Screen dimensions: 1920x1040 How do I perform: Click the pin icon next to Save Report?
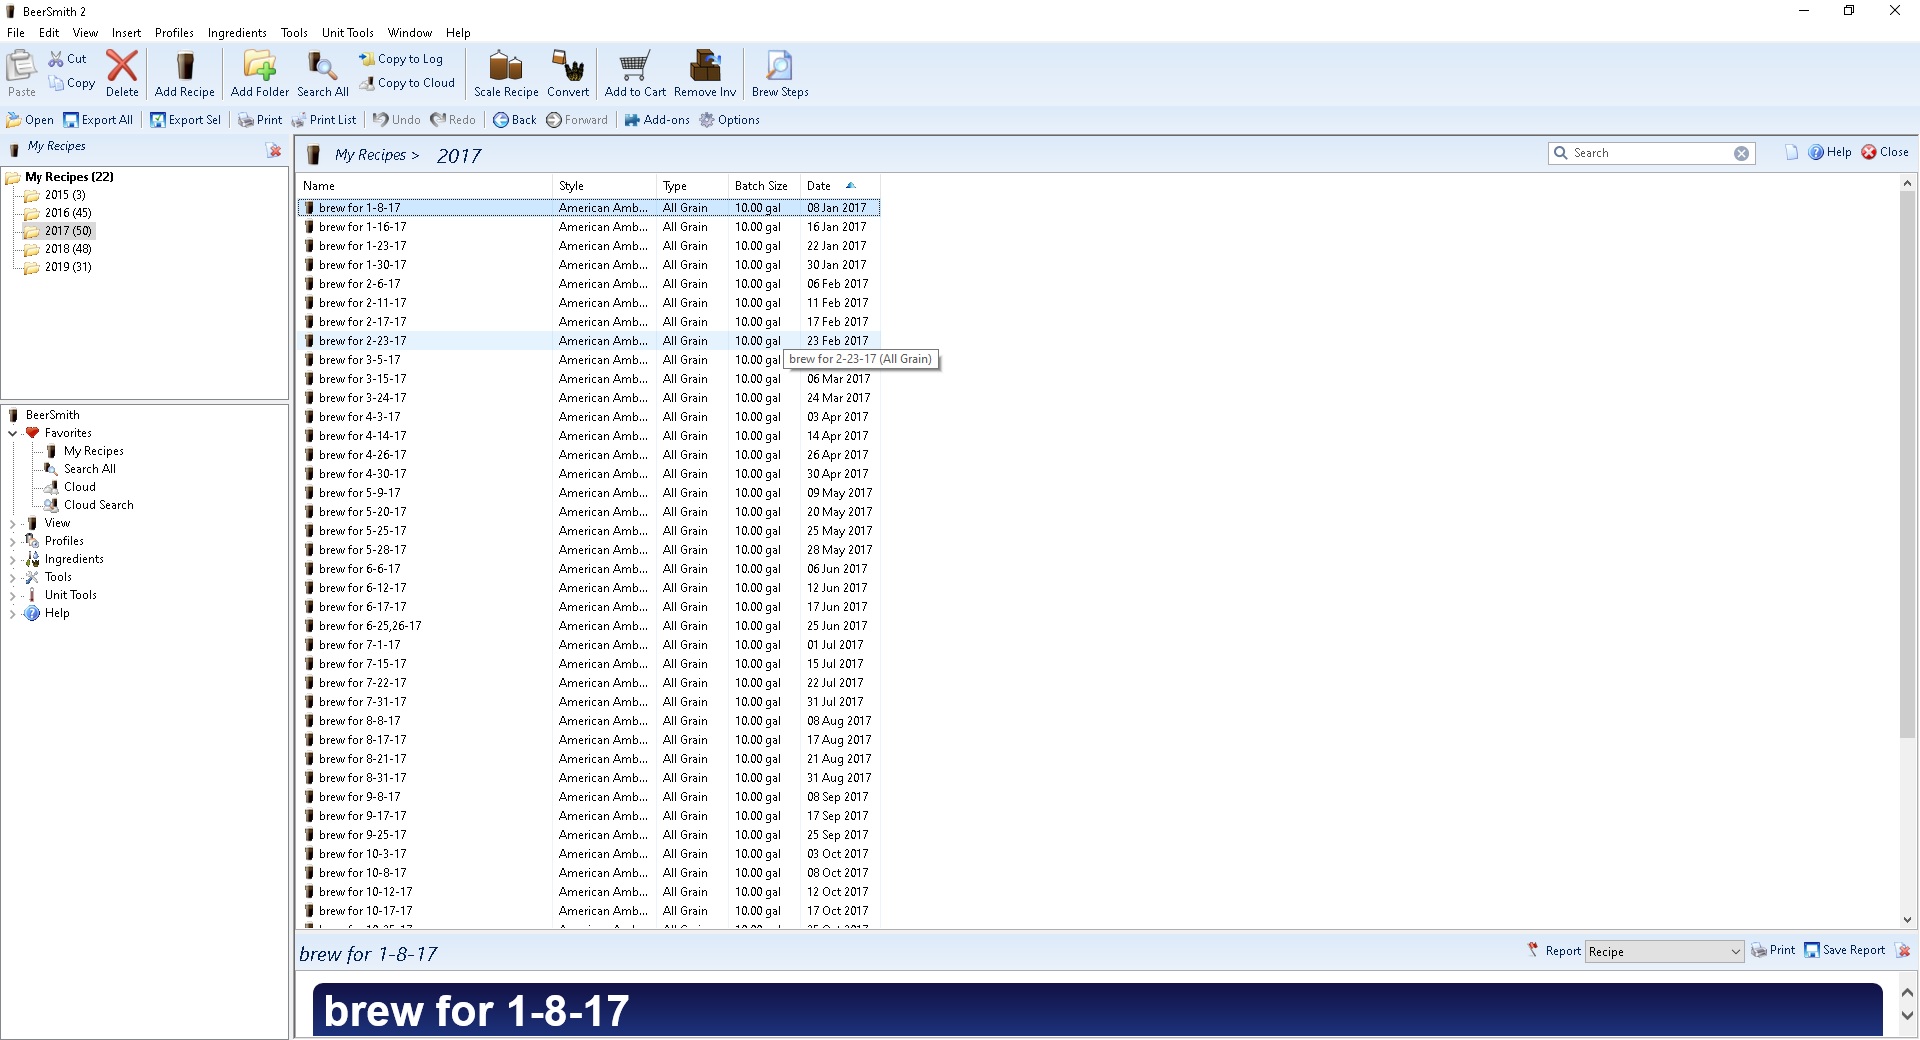coord(1903,951)
